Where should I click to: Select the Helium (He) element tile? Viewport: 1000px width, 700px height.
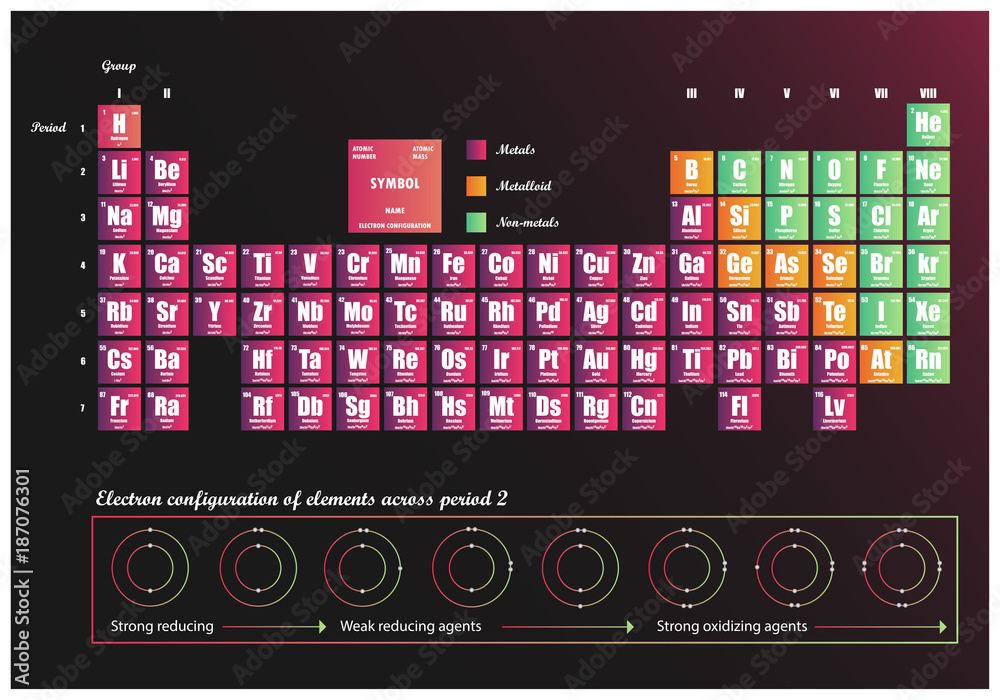pyautogui.click(x=928, y=125)
